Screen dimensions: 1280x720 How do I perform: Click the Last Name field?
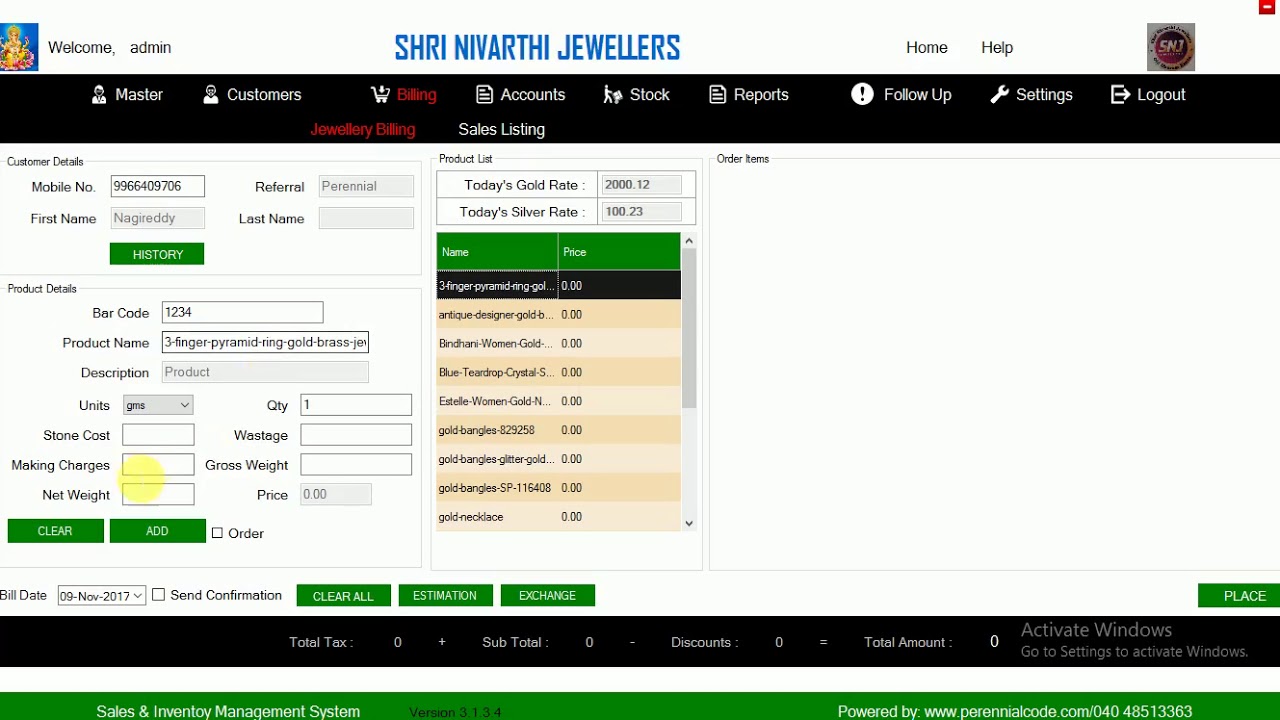[x=366, y=218]
